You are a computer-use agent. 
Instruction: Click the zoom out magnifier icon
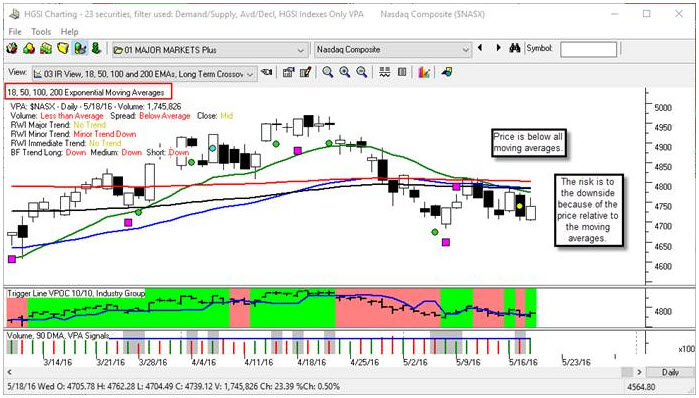pyautogui.click(x=362, y=72)
